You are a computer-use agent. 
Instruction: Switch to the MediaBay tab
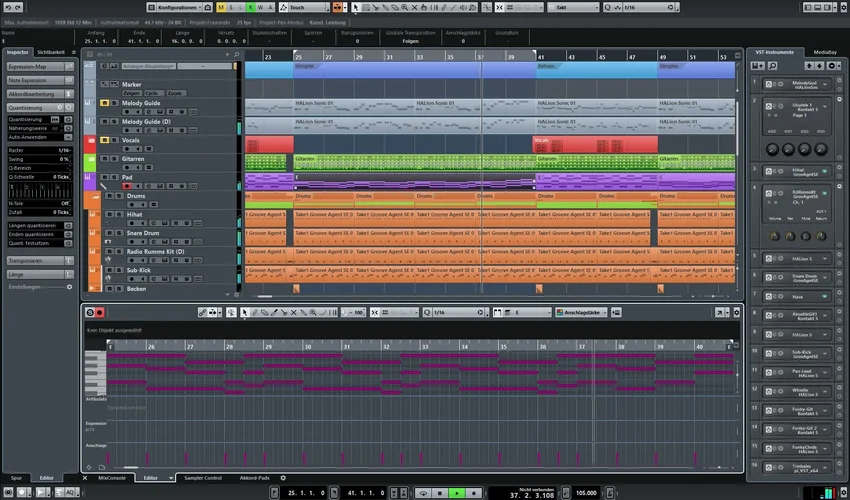click(825, 52)
